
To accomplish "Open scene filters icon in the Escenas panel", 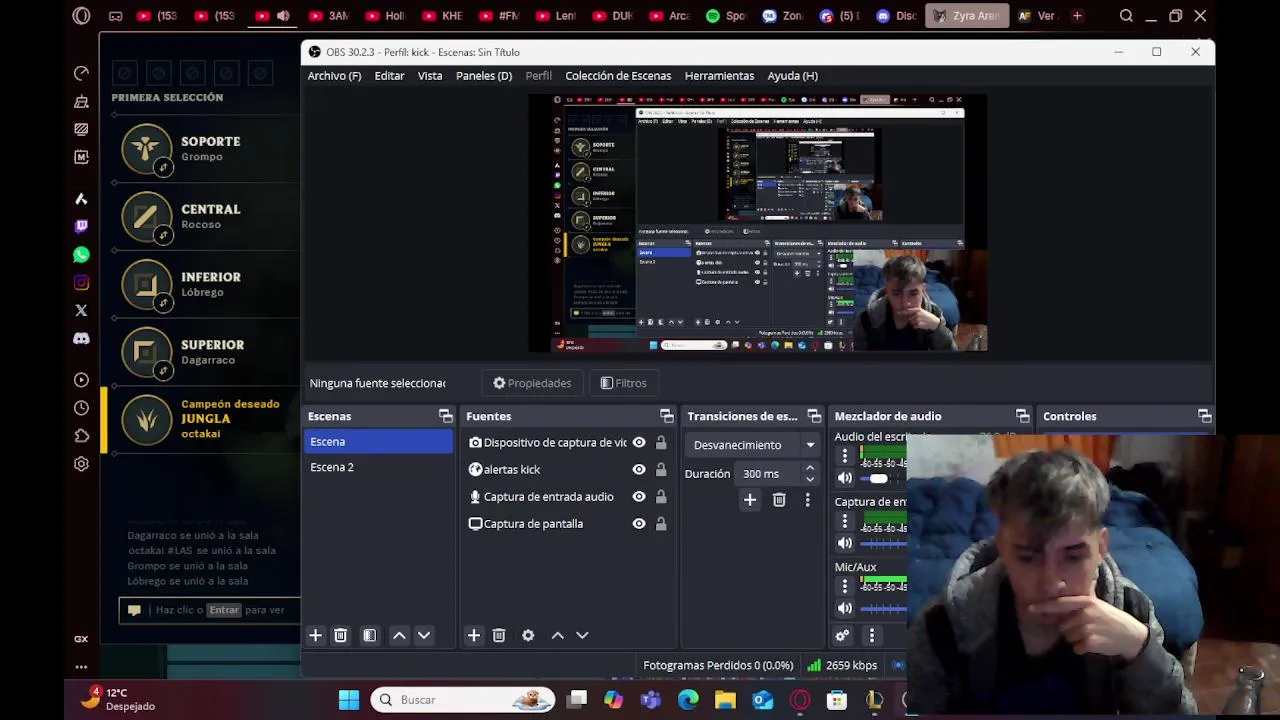I will [369, 635].
